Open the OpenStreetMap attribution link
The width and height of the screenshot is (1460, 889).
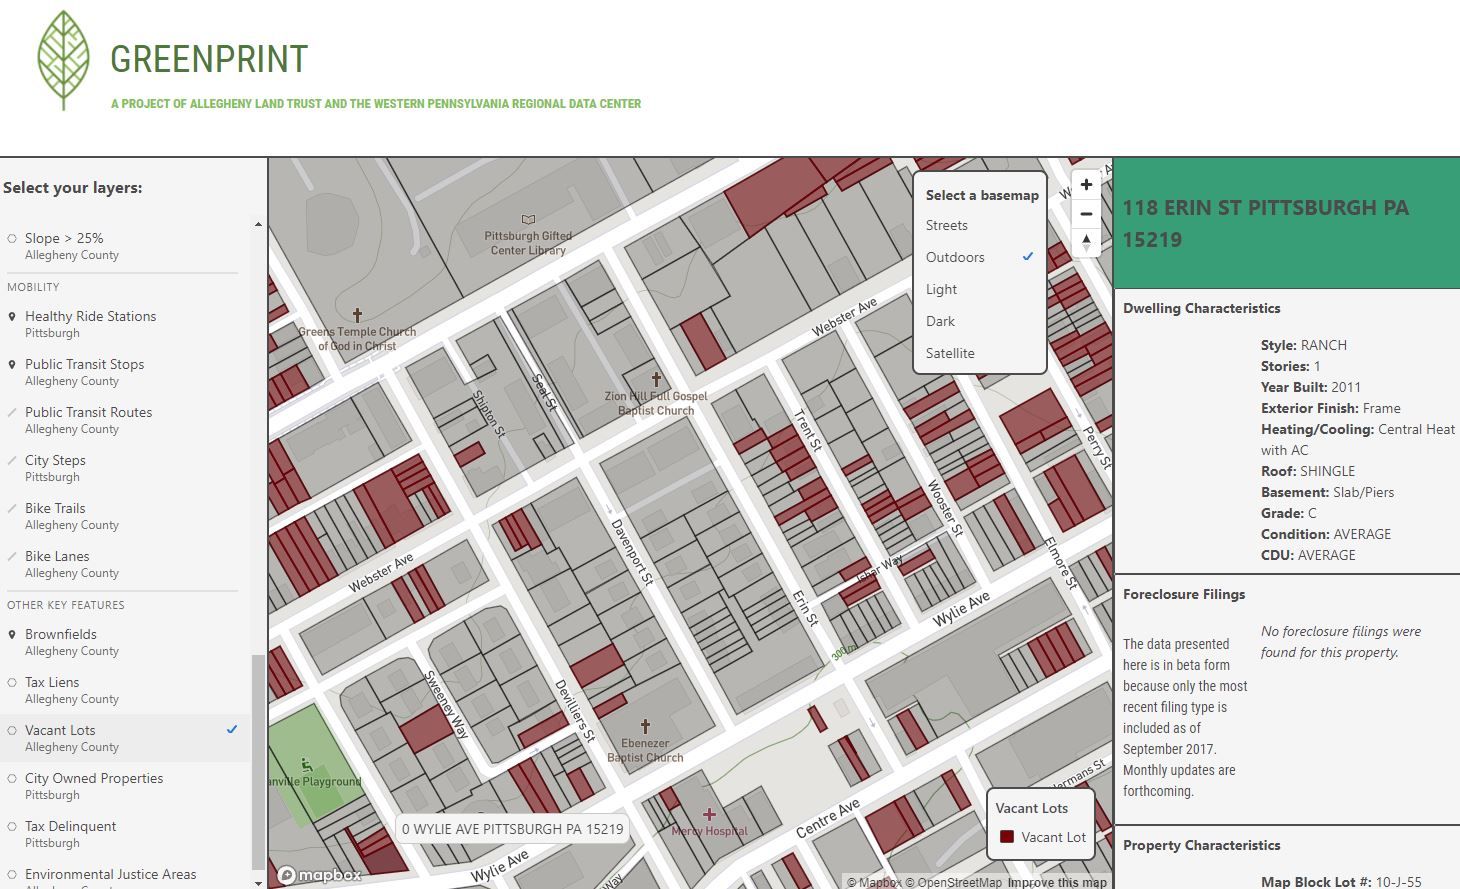(953, 882)
